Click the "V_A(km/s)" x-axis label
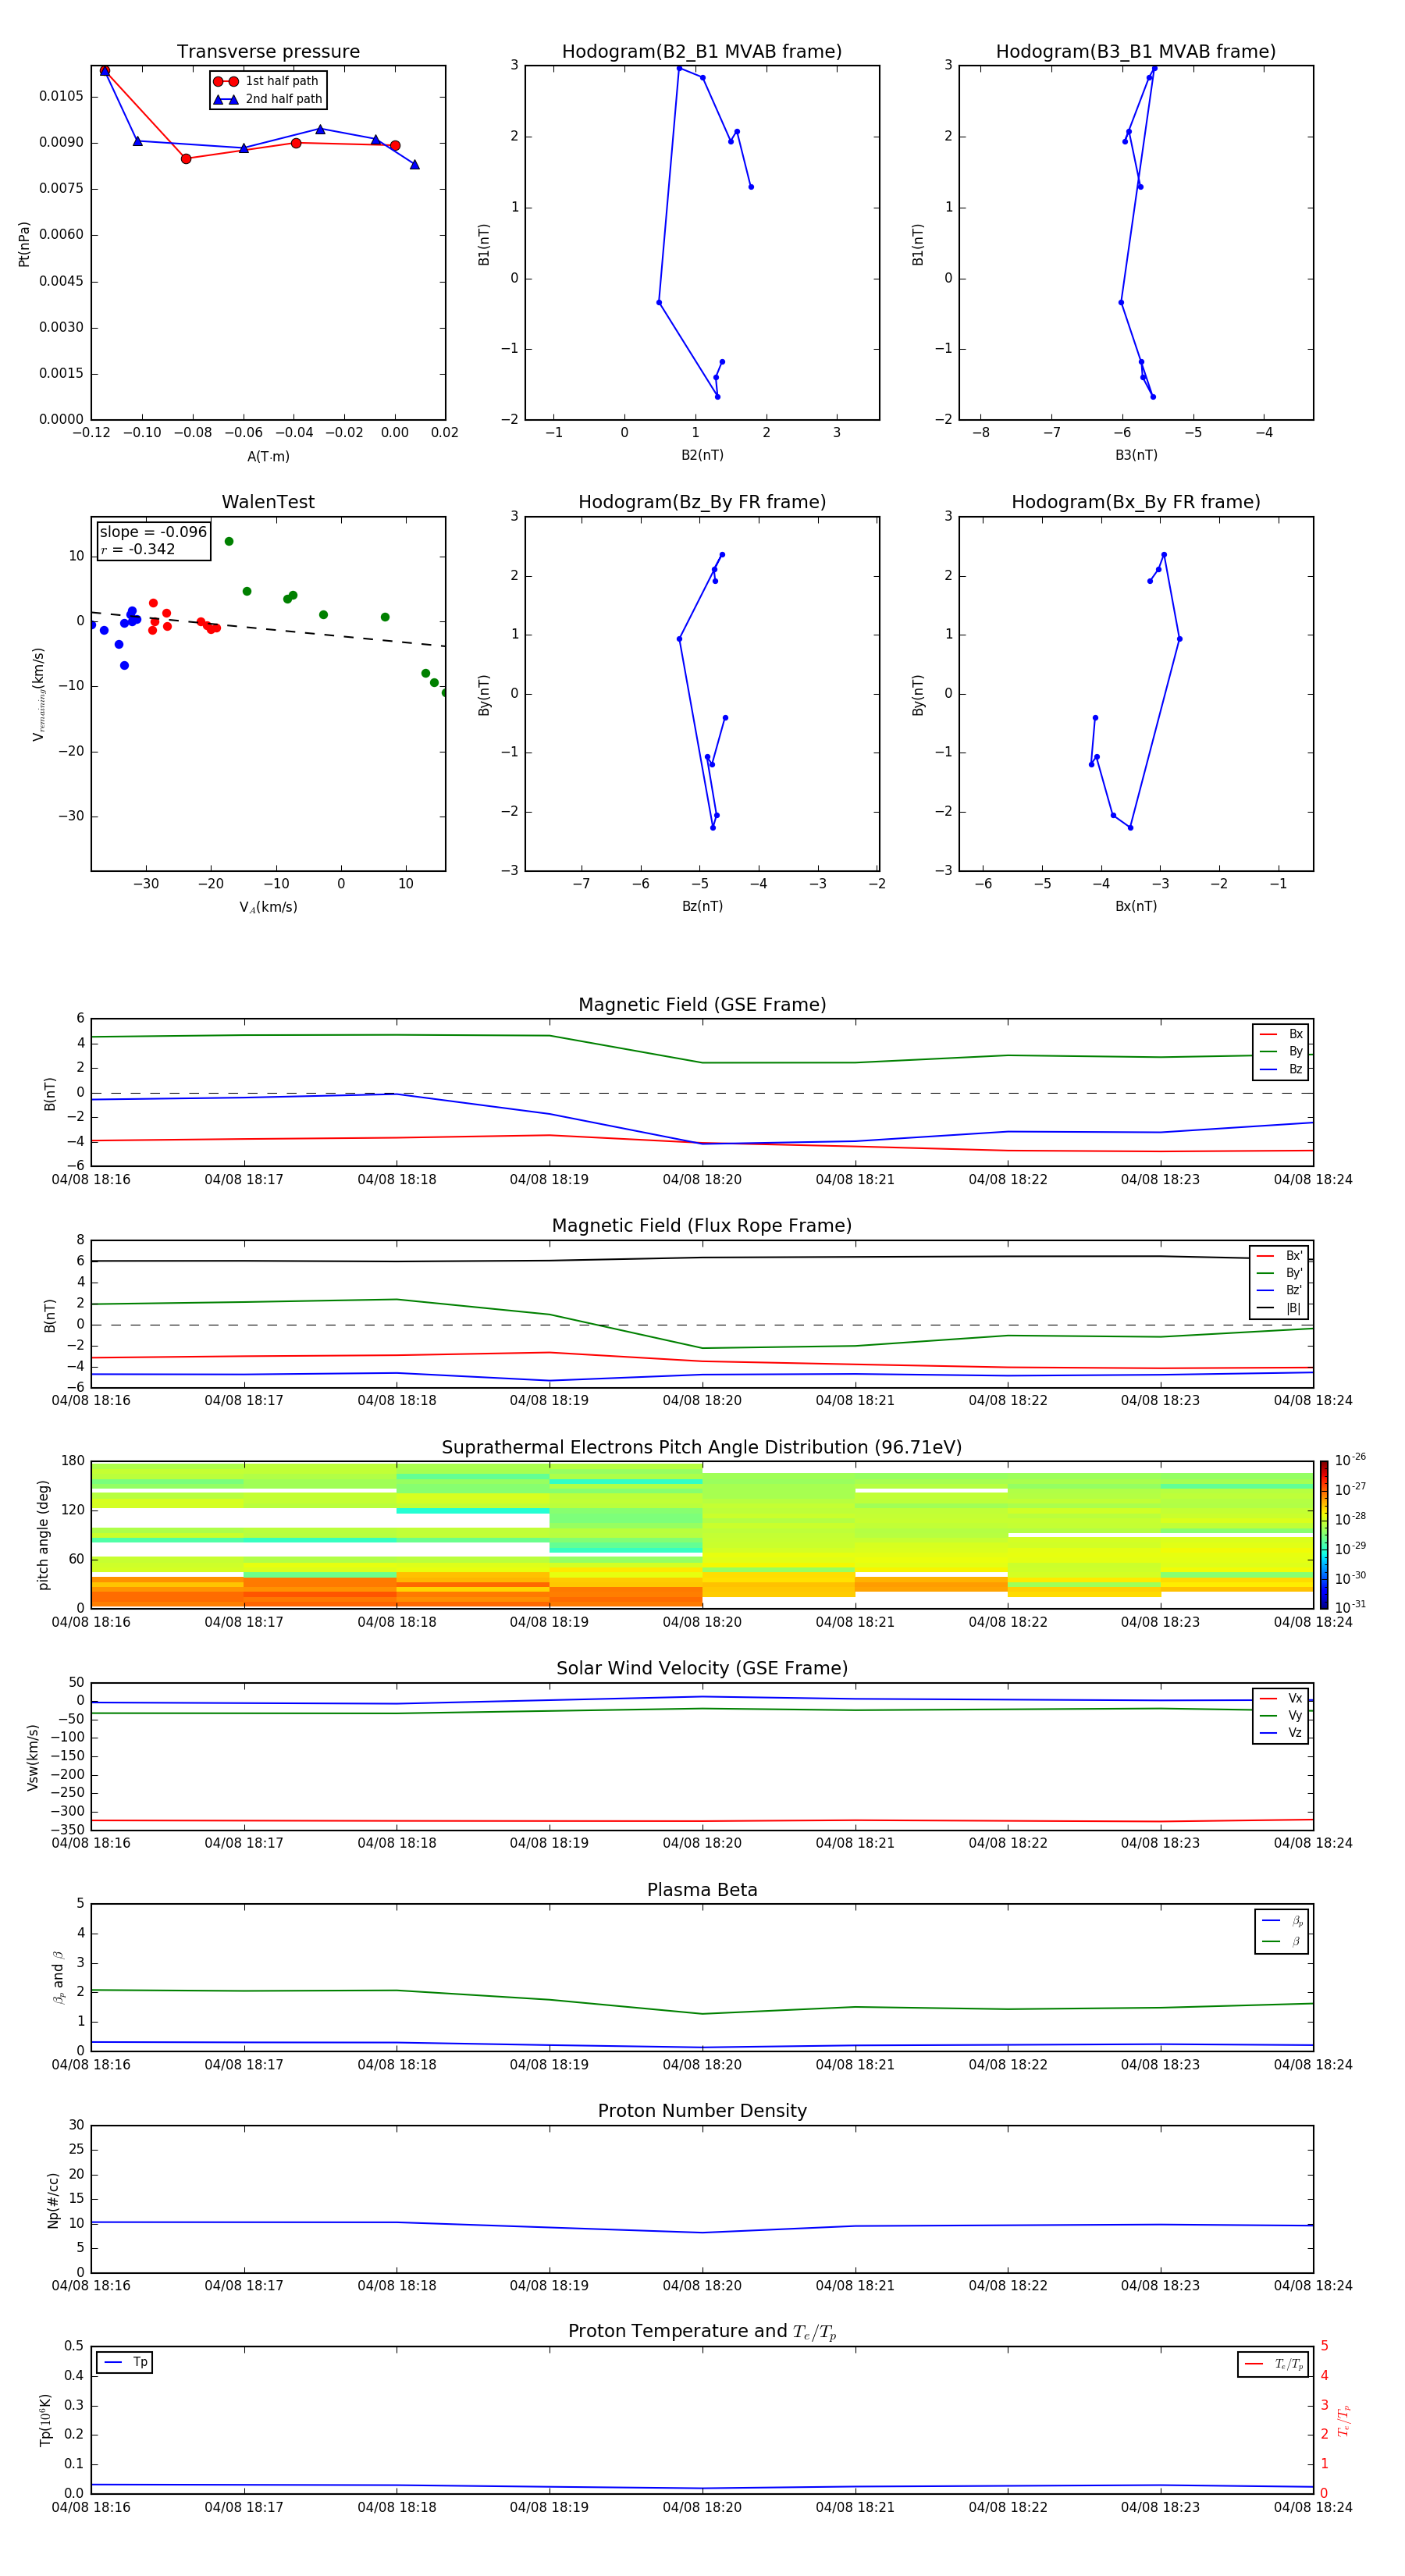Screen dimensions: 1405x2576 tap(268, 907)
